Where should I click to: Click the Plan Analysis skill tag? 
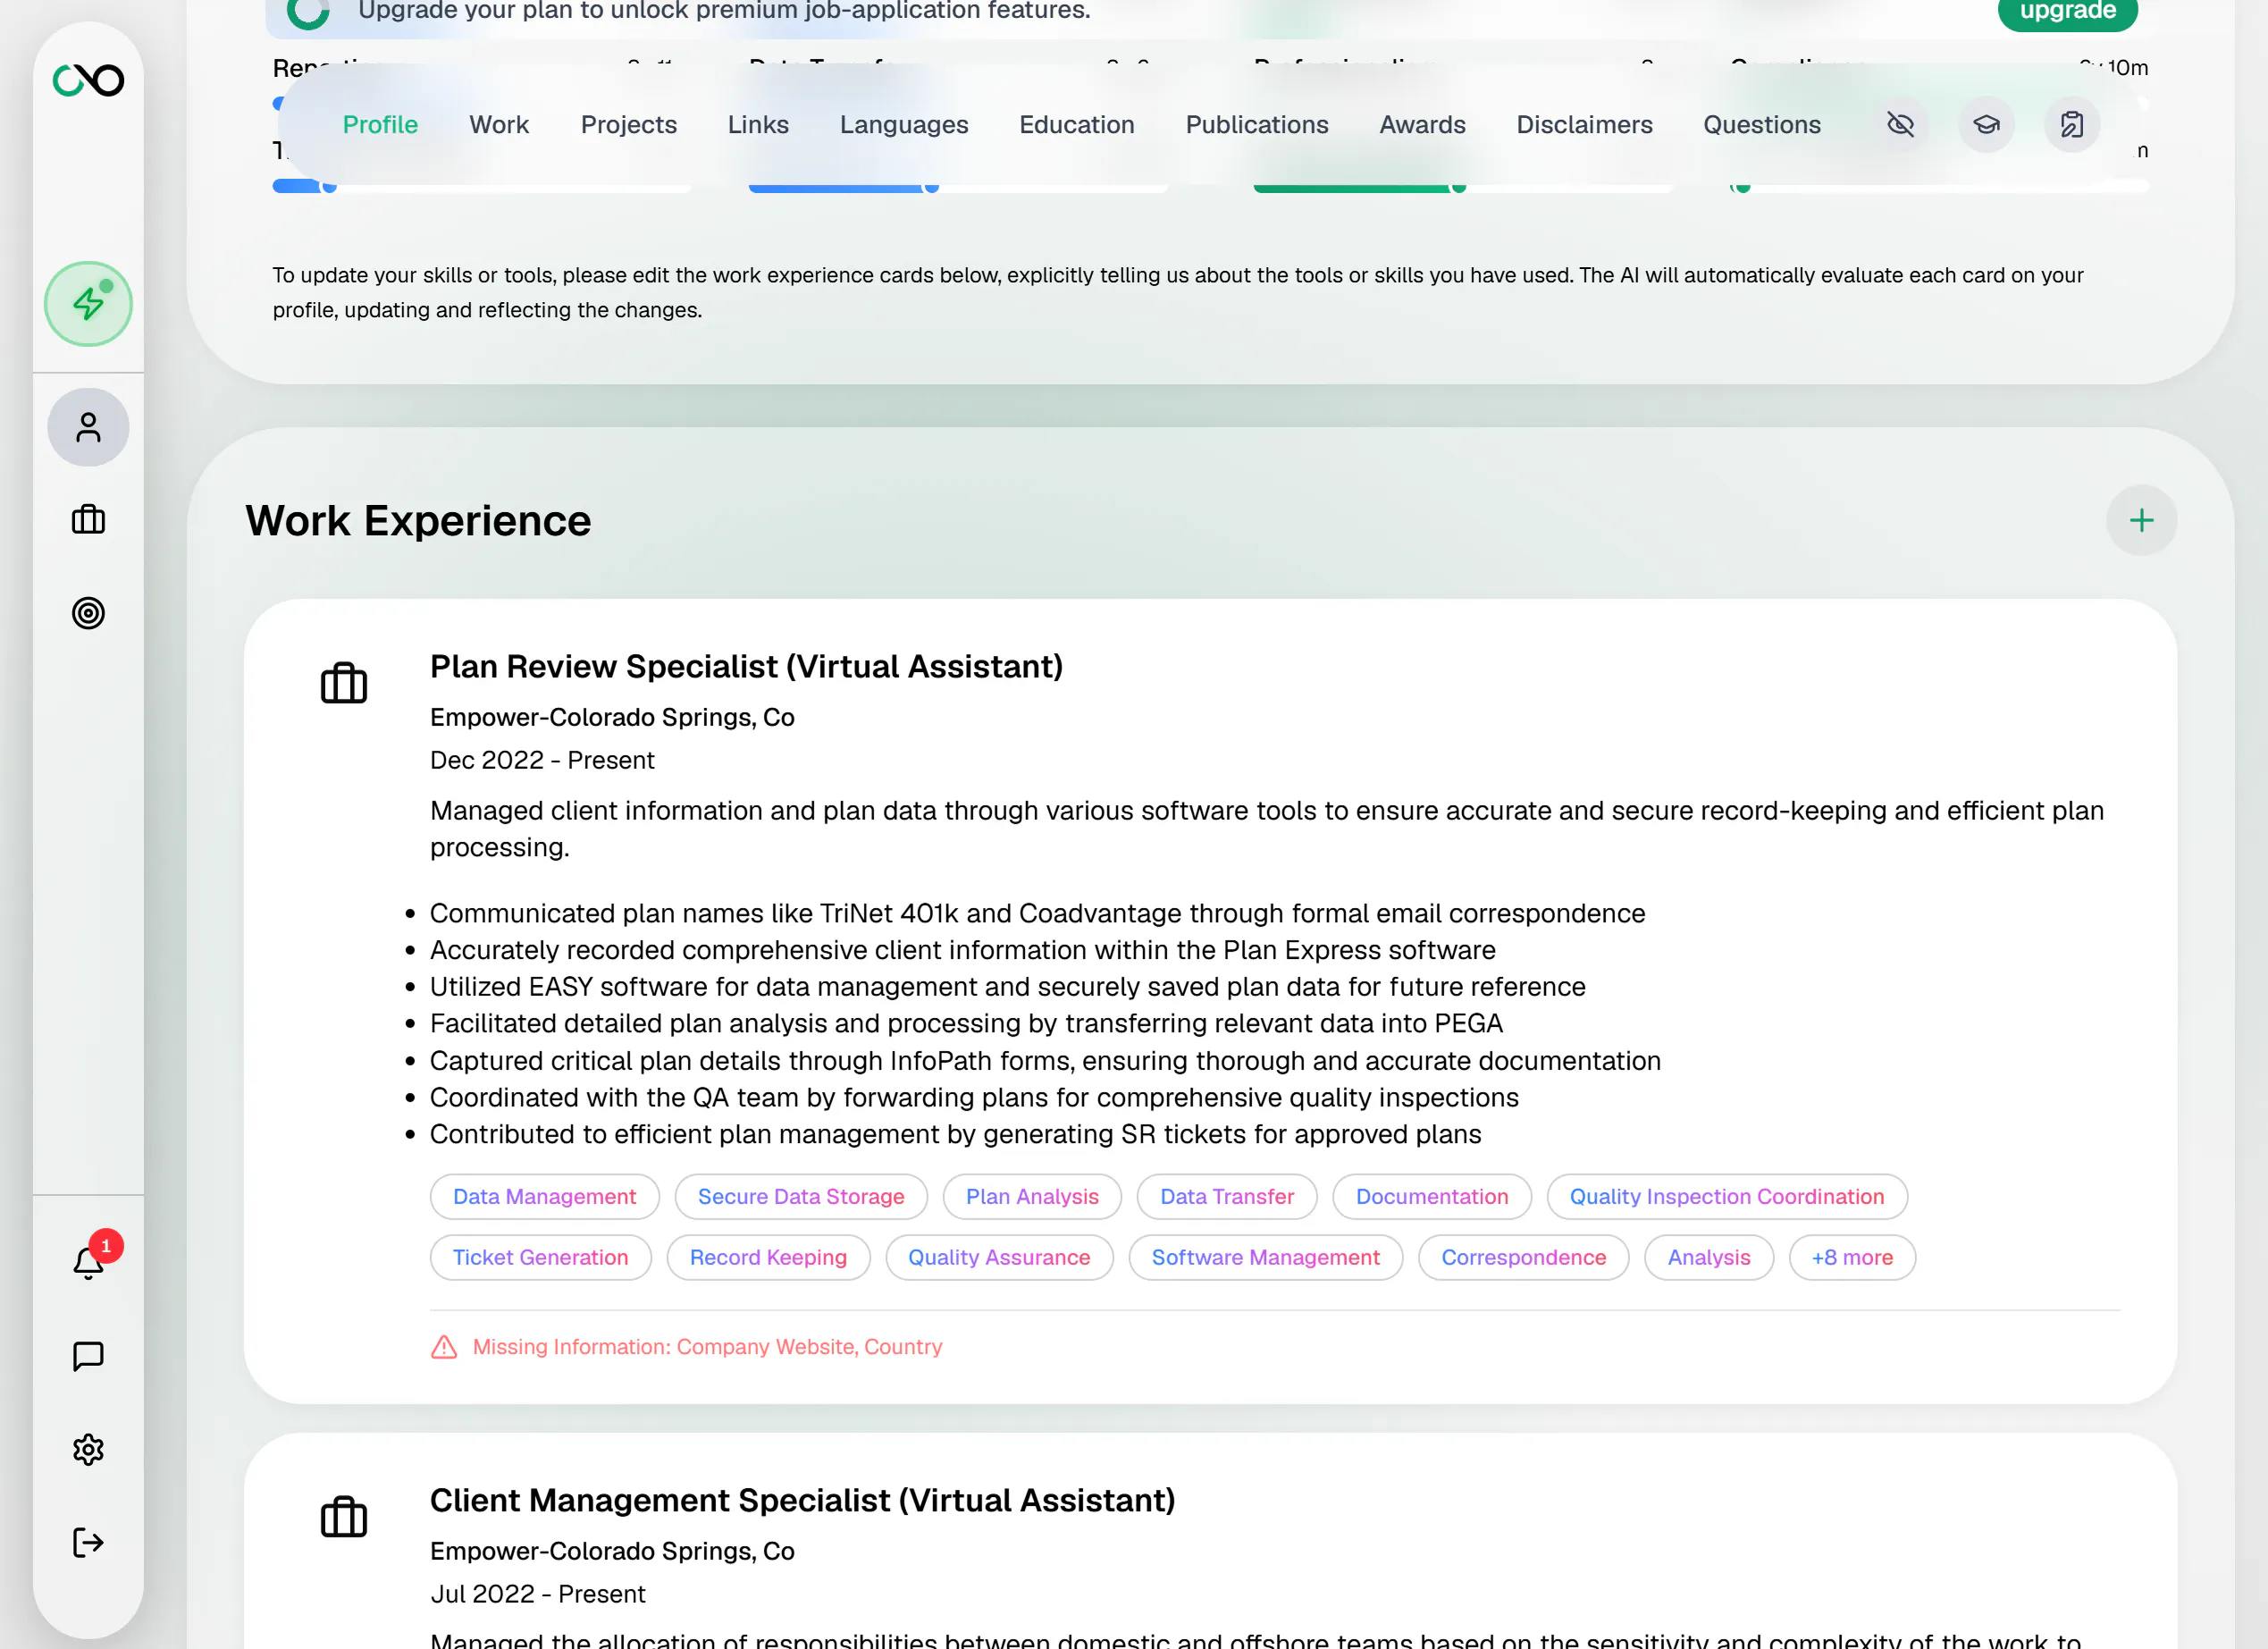click(1032, 1197)
